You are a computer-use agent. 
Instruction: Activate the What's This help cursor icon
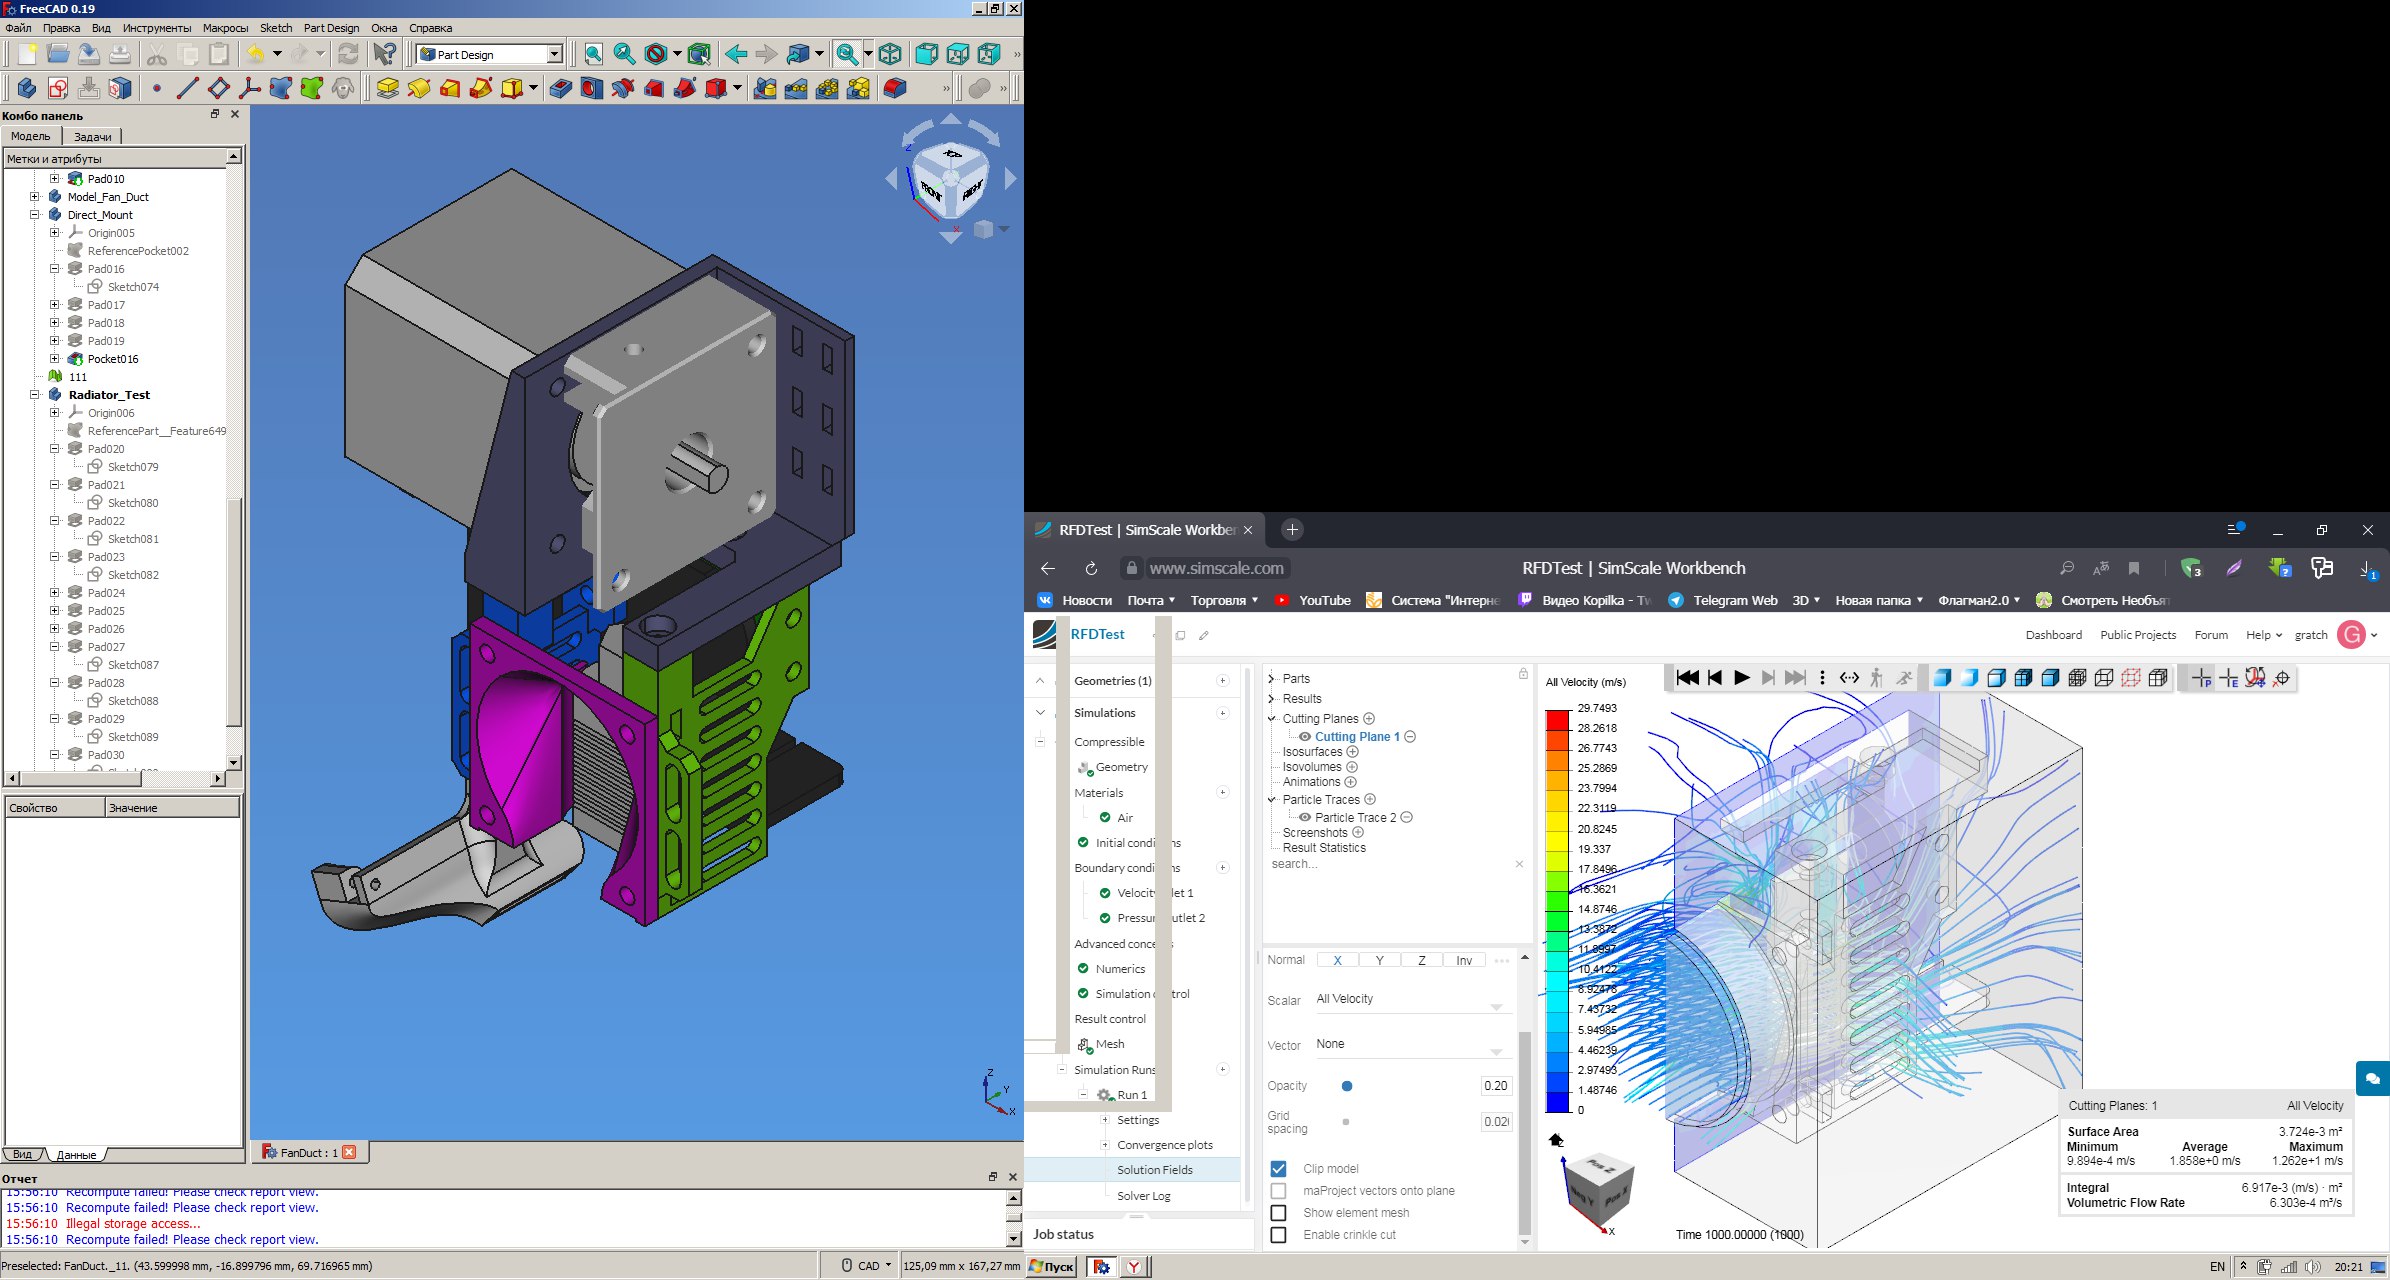(384, 54)
